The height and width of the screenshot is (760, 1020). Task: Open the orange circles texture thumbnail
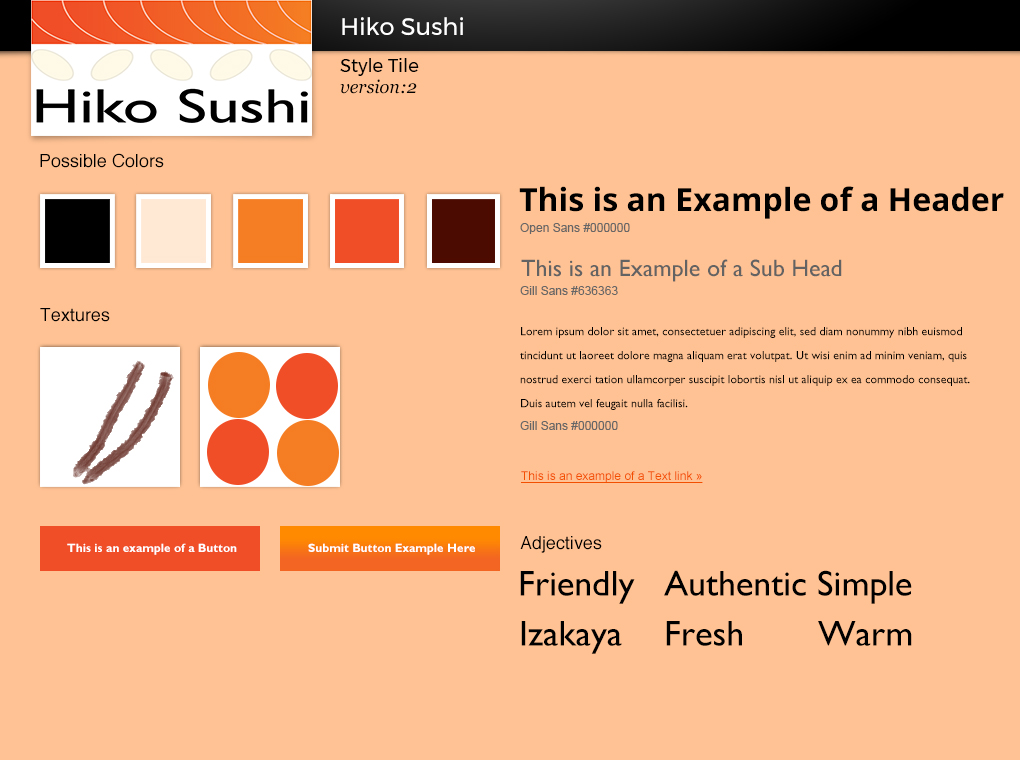[270, 417]
